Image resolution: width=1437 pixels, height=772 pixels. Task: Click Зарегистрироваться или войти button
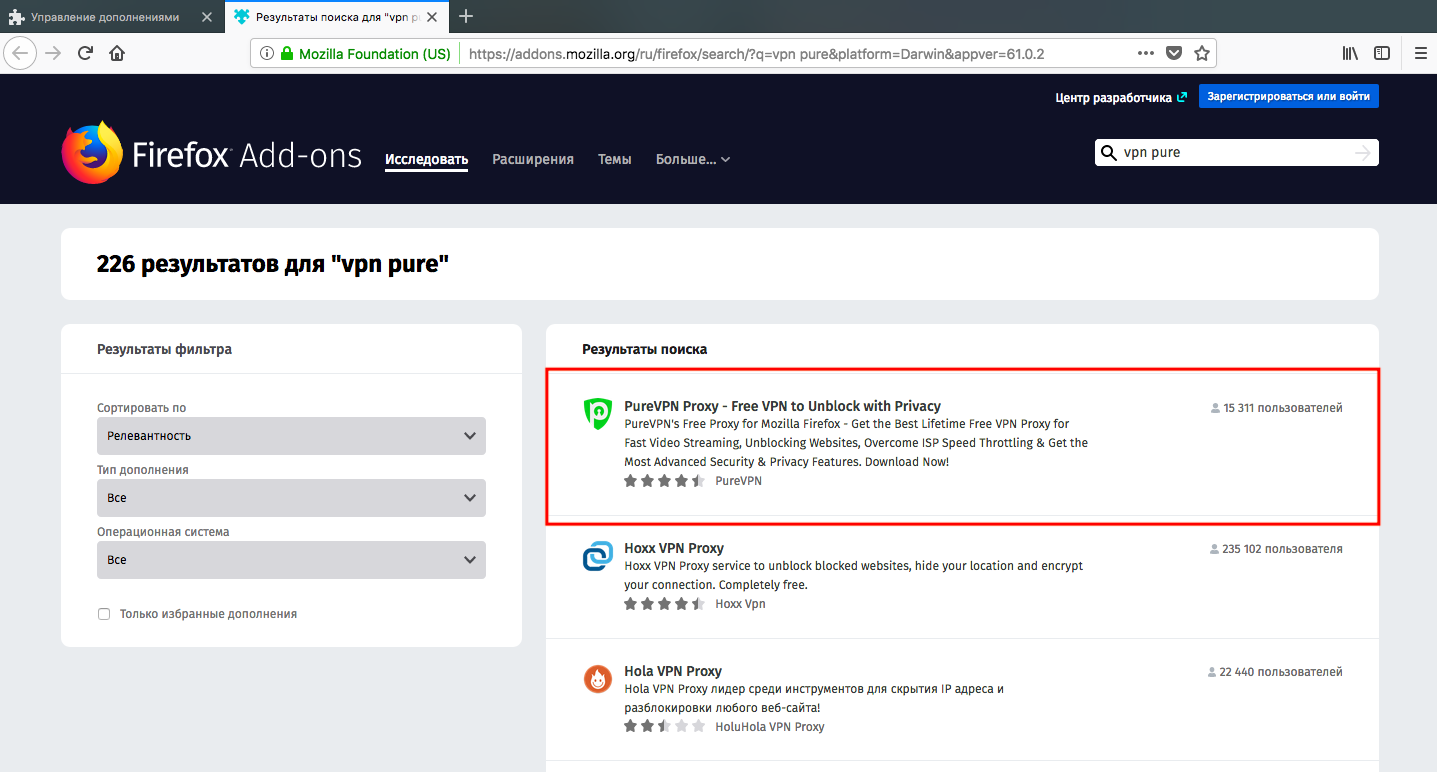1289,96
